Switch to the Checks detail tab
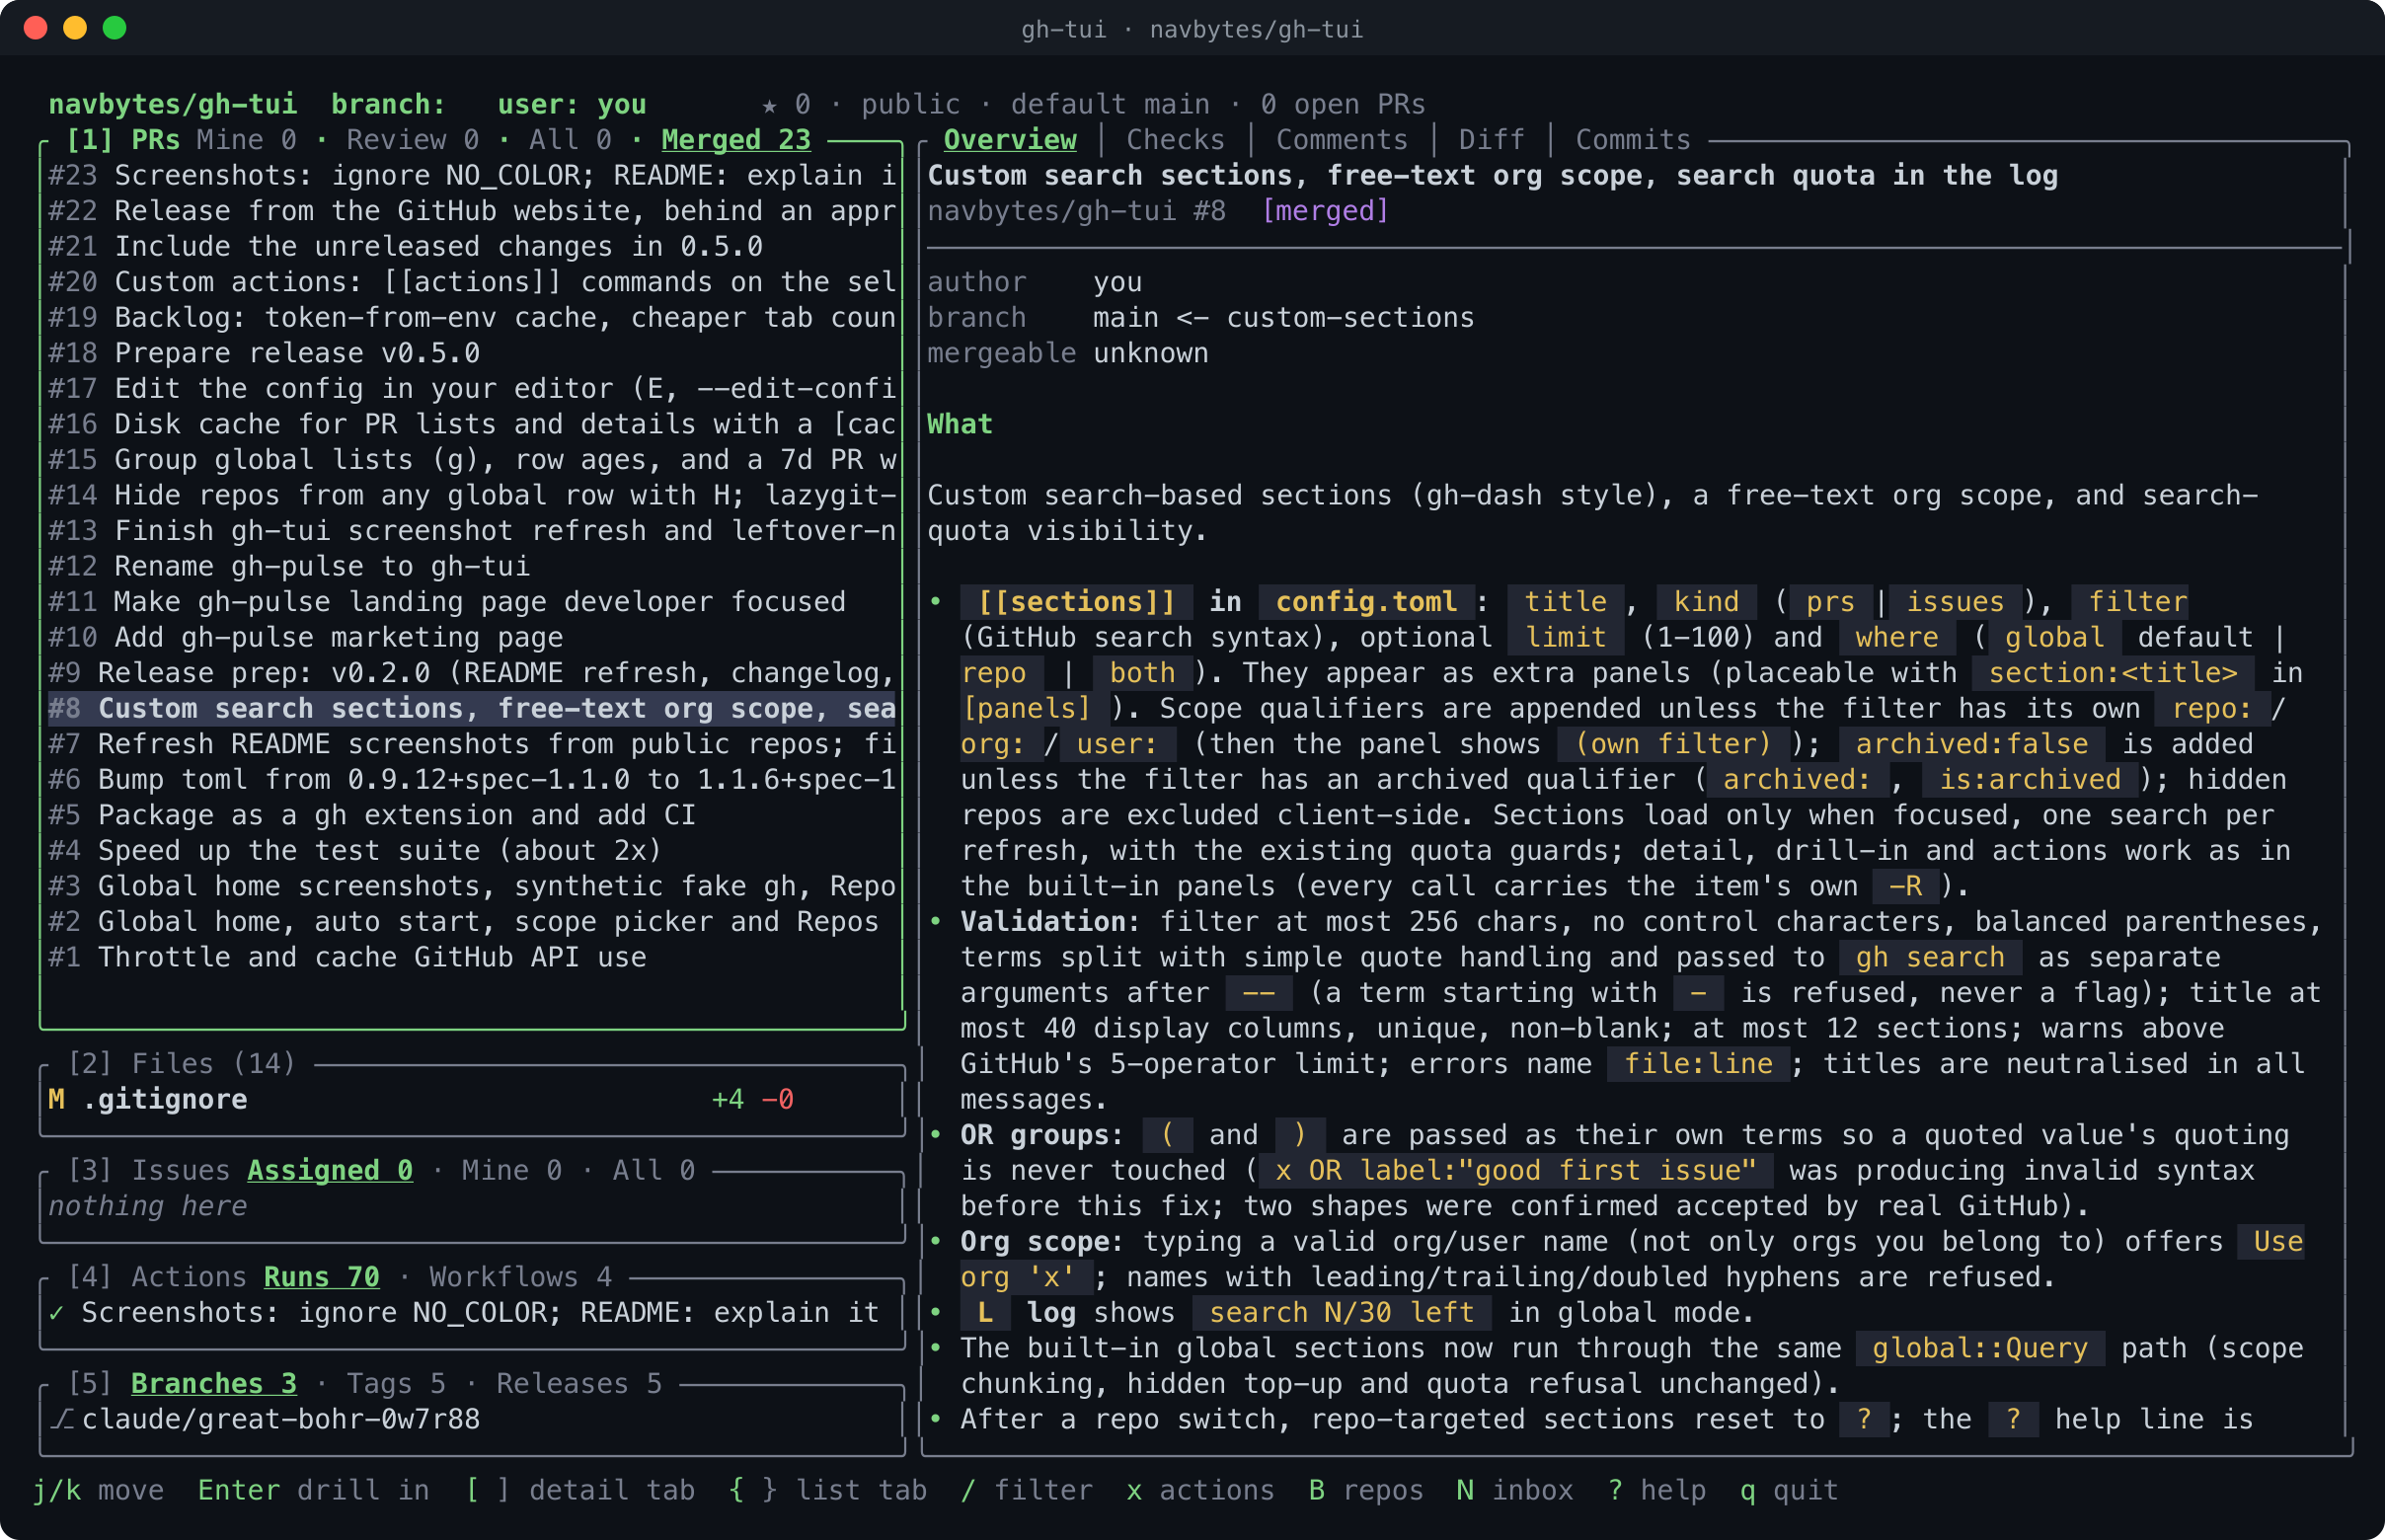2385x1540 pixels. click(x=1175, y=140)
